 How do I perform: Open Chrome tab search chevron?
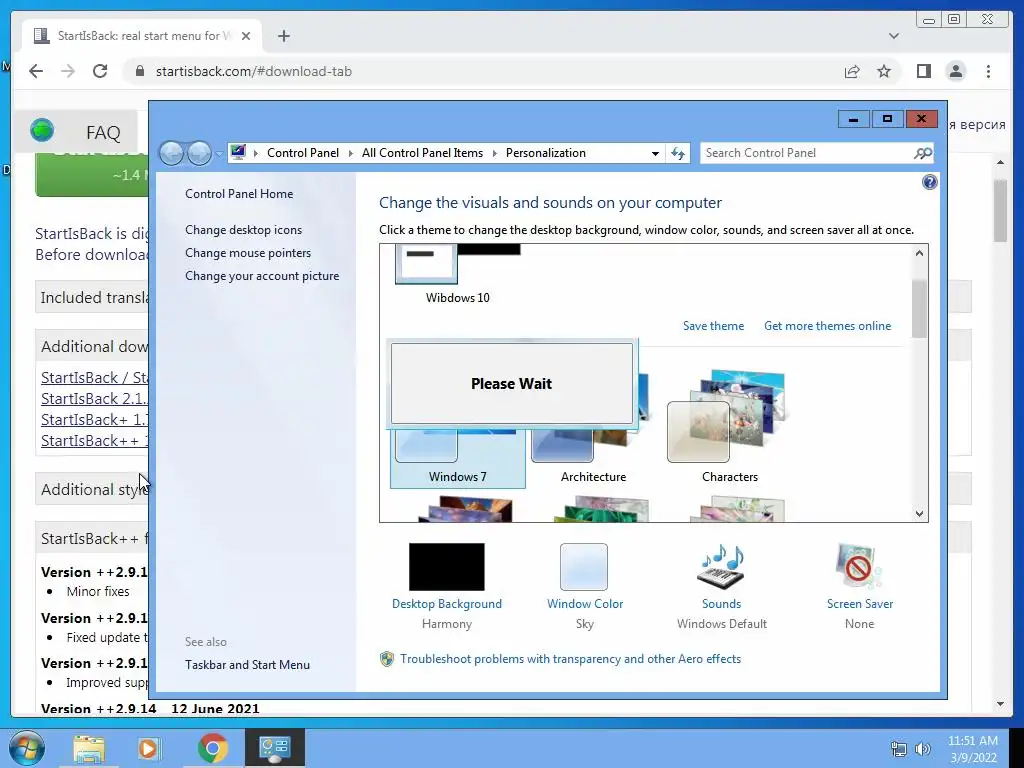tap(894, 36)
